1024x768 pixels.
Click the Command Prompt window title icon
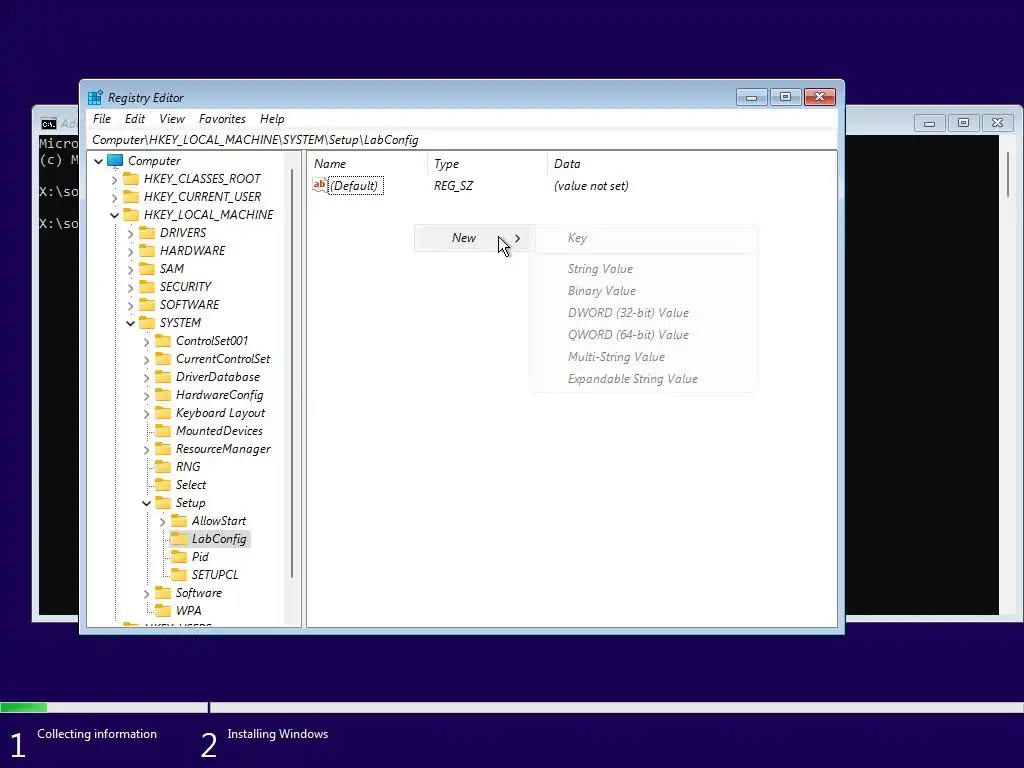(49, 123)
